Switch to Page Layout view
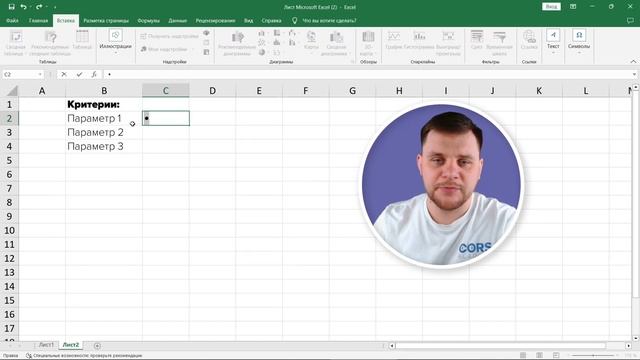The image size is (640, 360). pyautogui.click(x=539, y=356)
